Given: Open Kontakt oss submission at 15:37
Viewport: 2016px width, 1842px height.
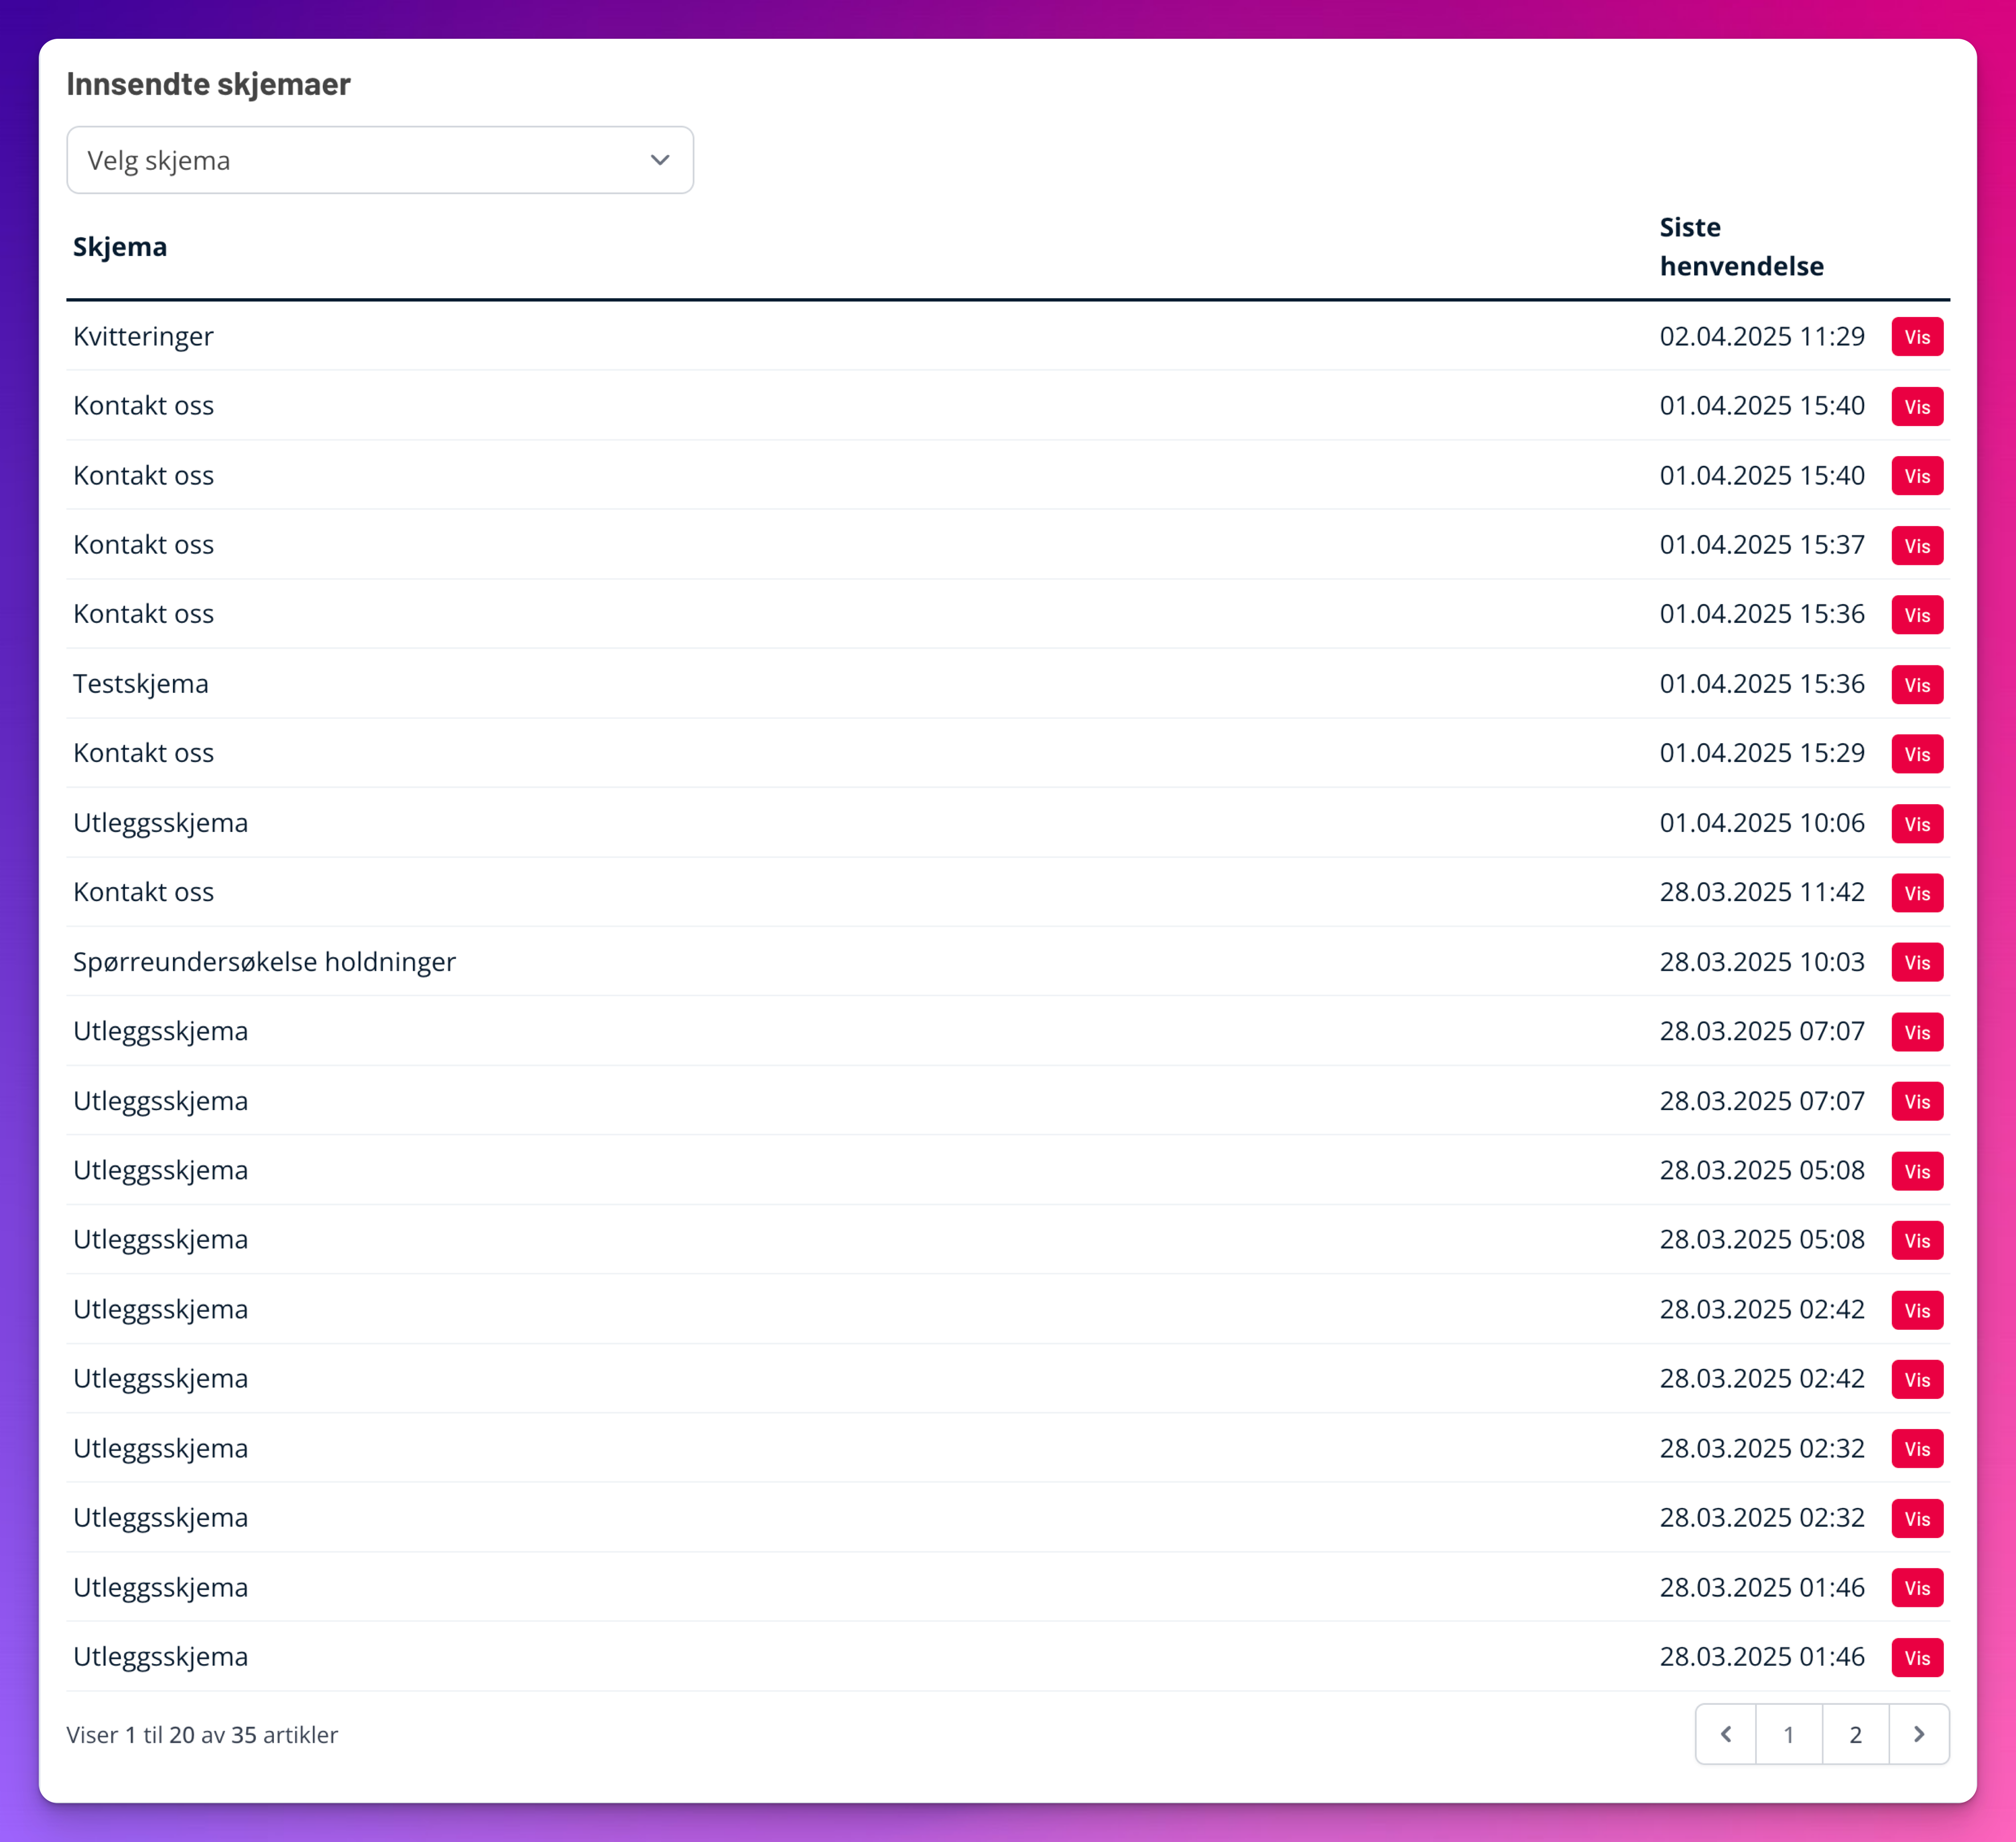Looking at the screenshot, I should point(1916,546).
